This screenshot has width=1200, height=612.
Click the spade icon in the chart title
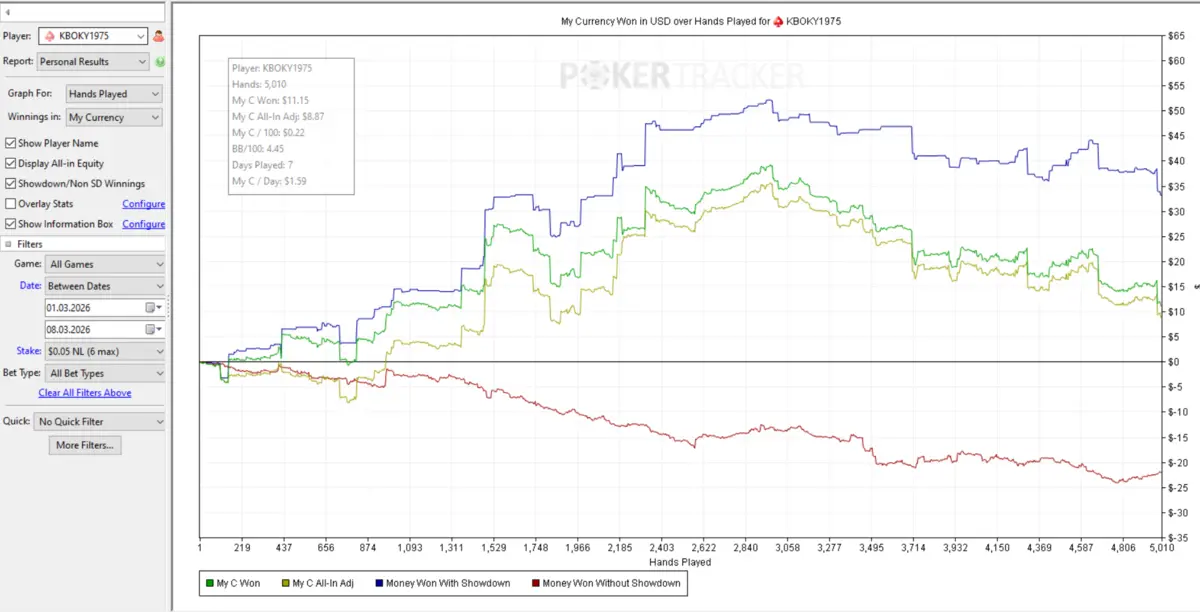[781, 21]
